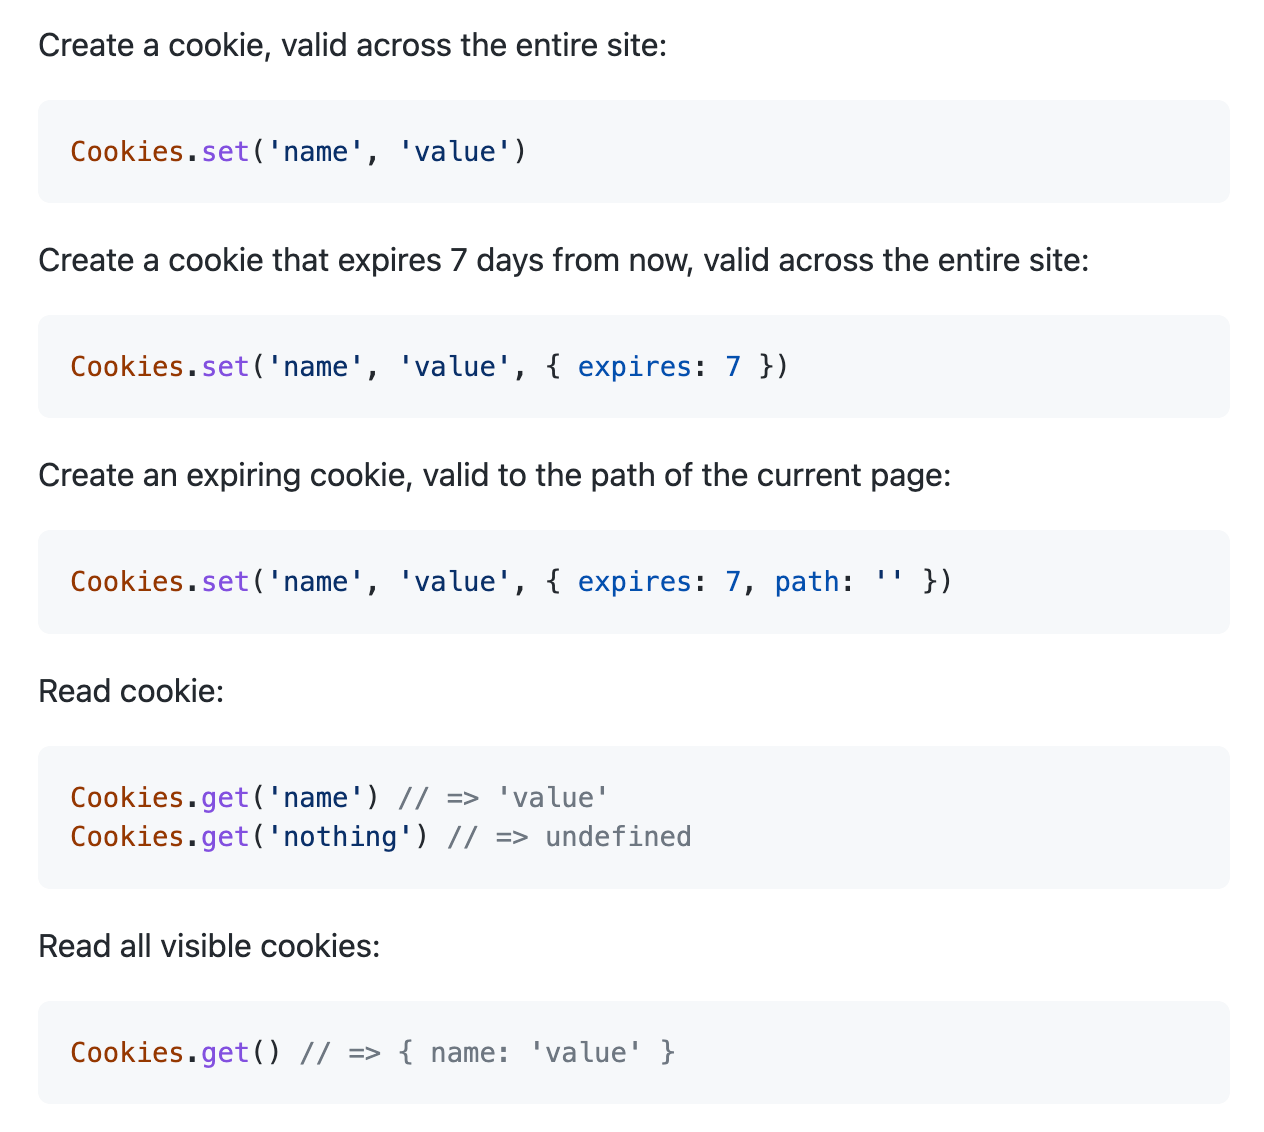1264x1132 pixels.
Task: Click the 'undefined' comment text
Action: [618, 837]
